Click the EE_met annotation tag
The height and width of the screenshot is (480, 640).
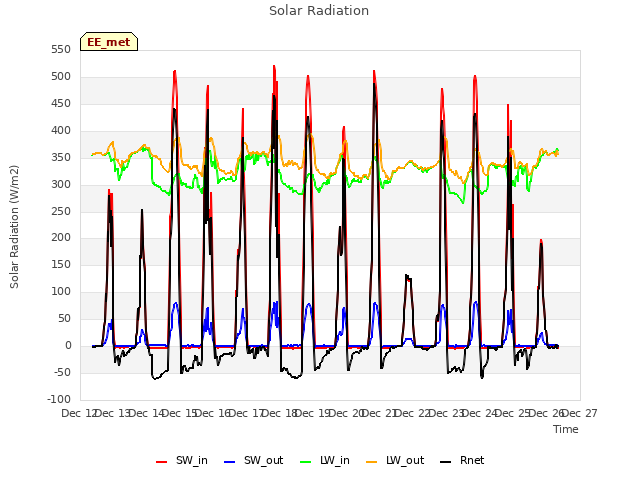tap(109, 42)
